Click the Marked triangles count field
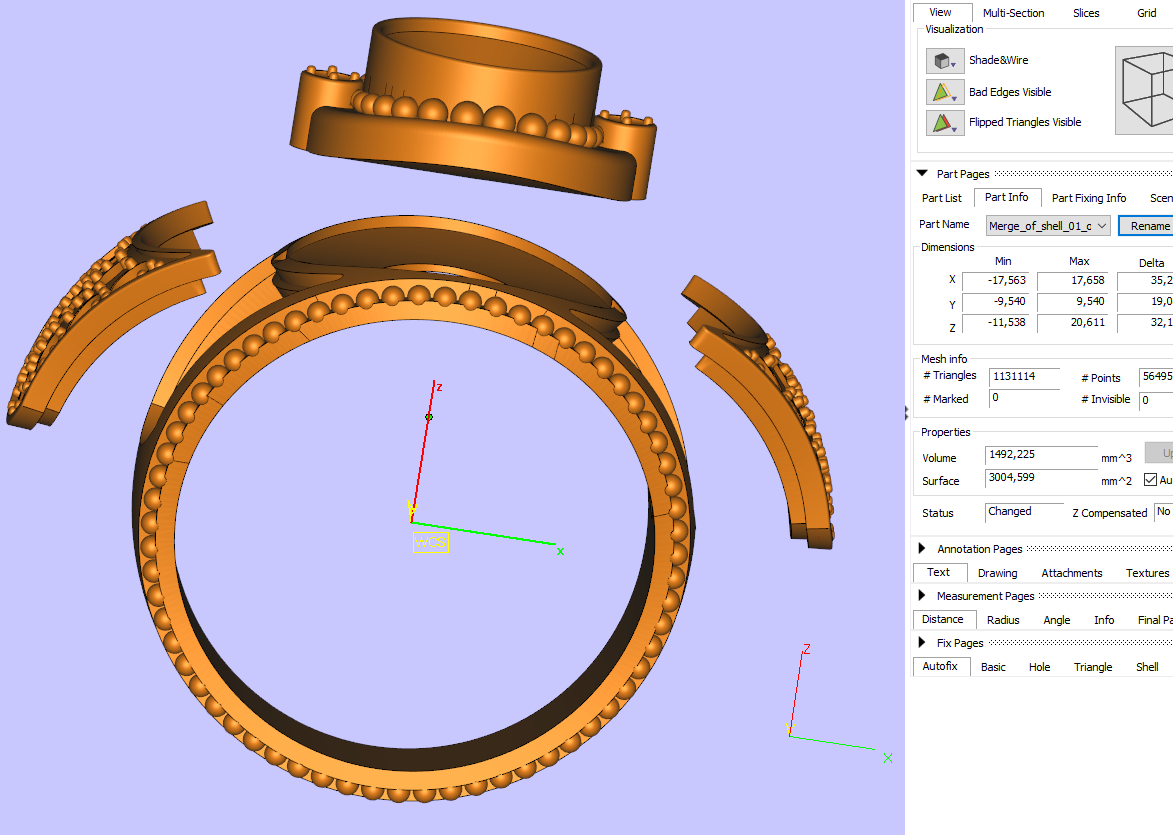Viewport: 1173px width, 835px height. pos(1024,399)
